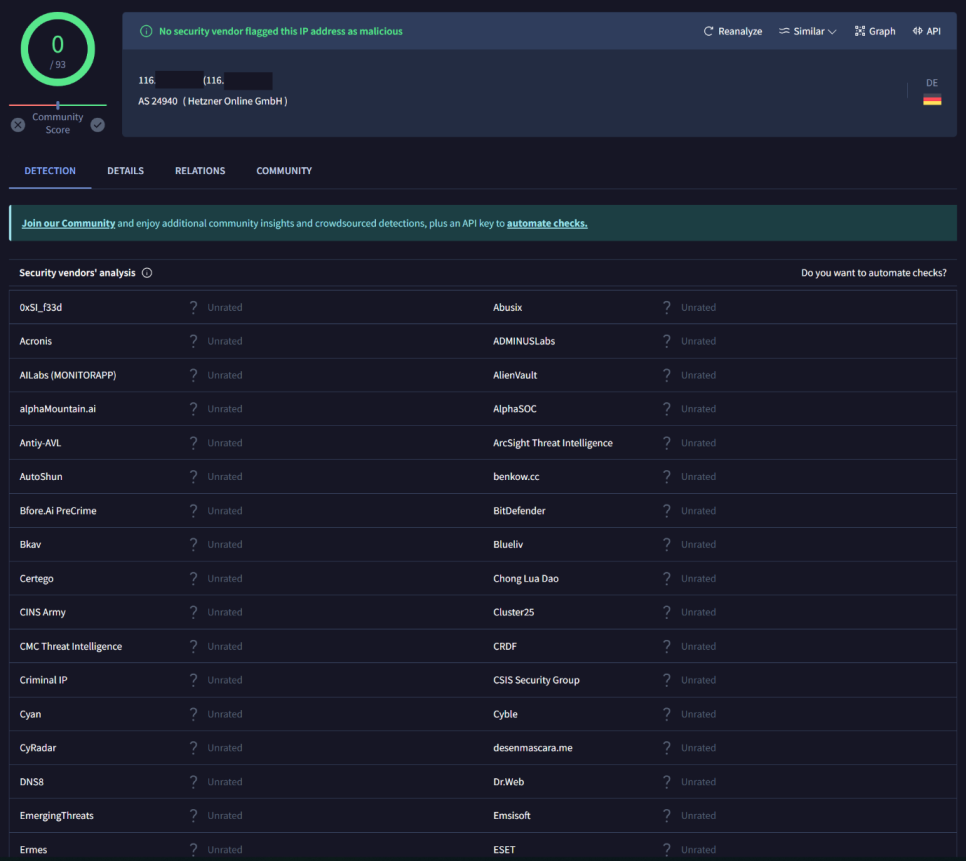Click the 'Cyble' vendor name
This screenshot has height=861, width=966.
coord(505,714)
